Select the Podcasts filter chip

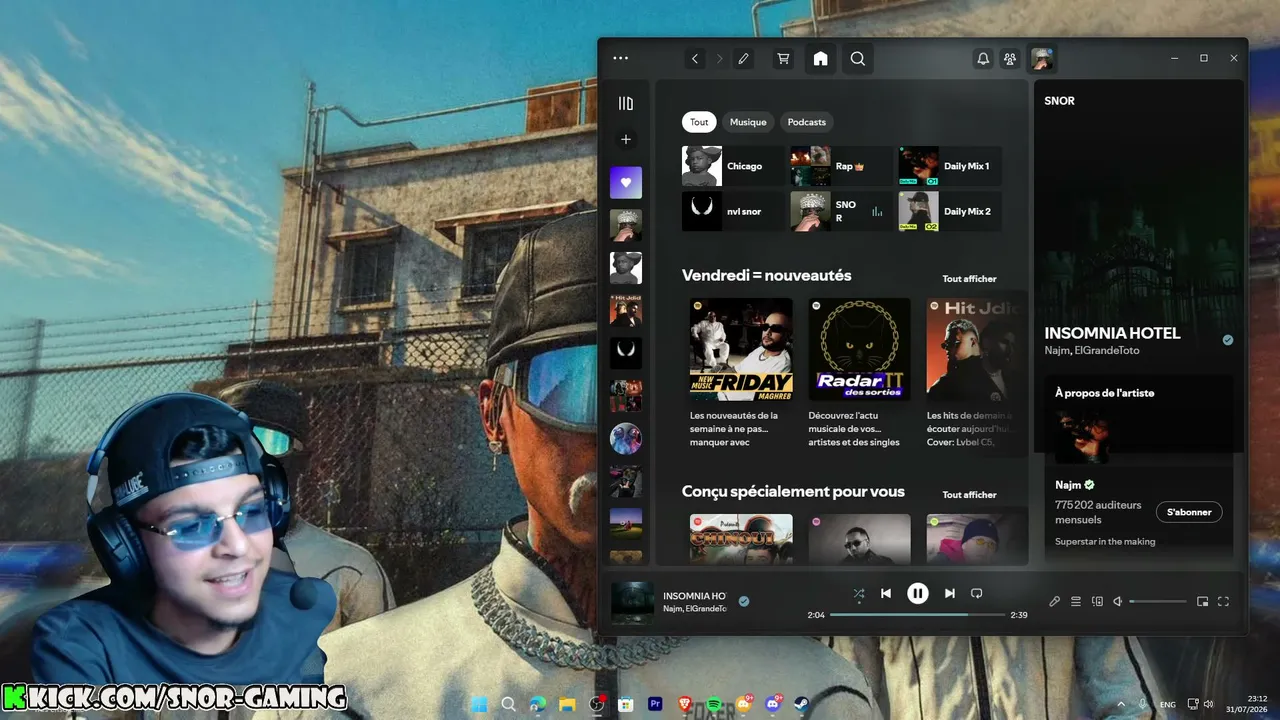[807, 122]
